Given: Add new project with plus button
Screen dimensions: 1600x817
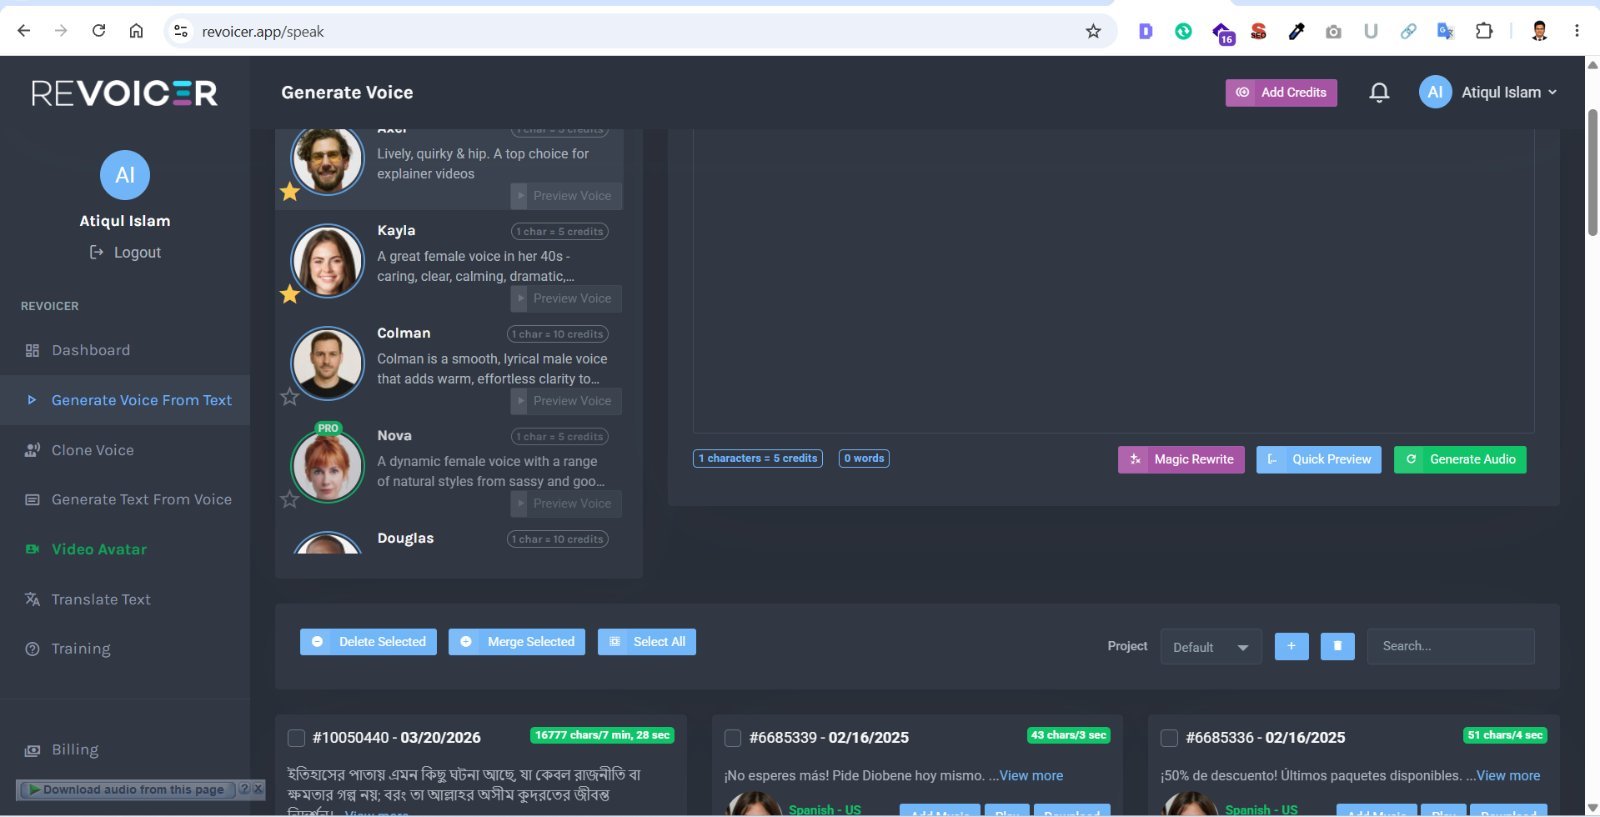Looking at the screenshot, I should pos(1291,646).
